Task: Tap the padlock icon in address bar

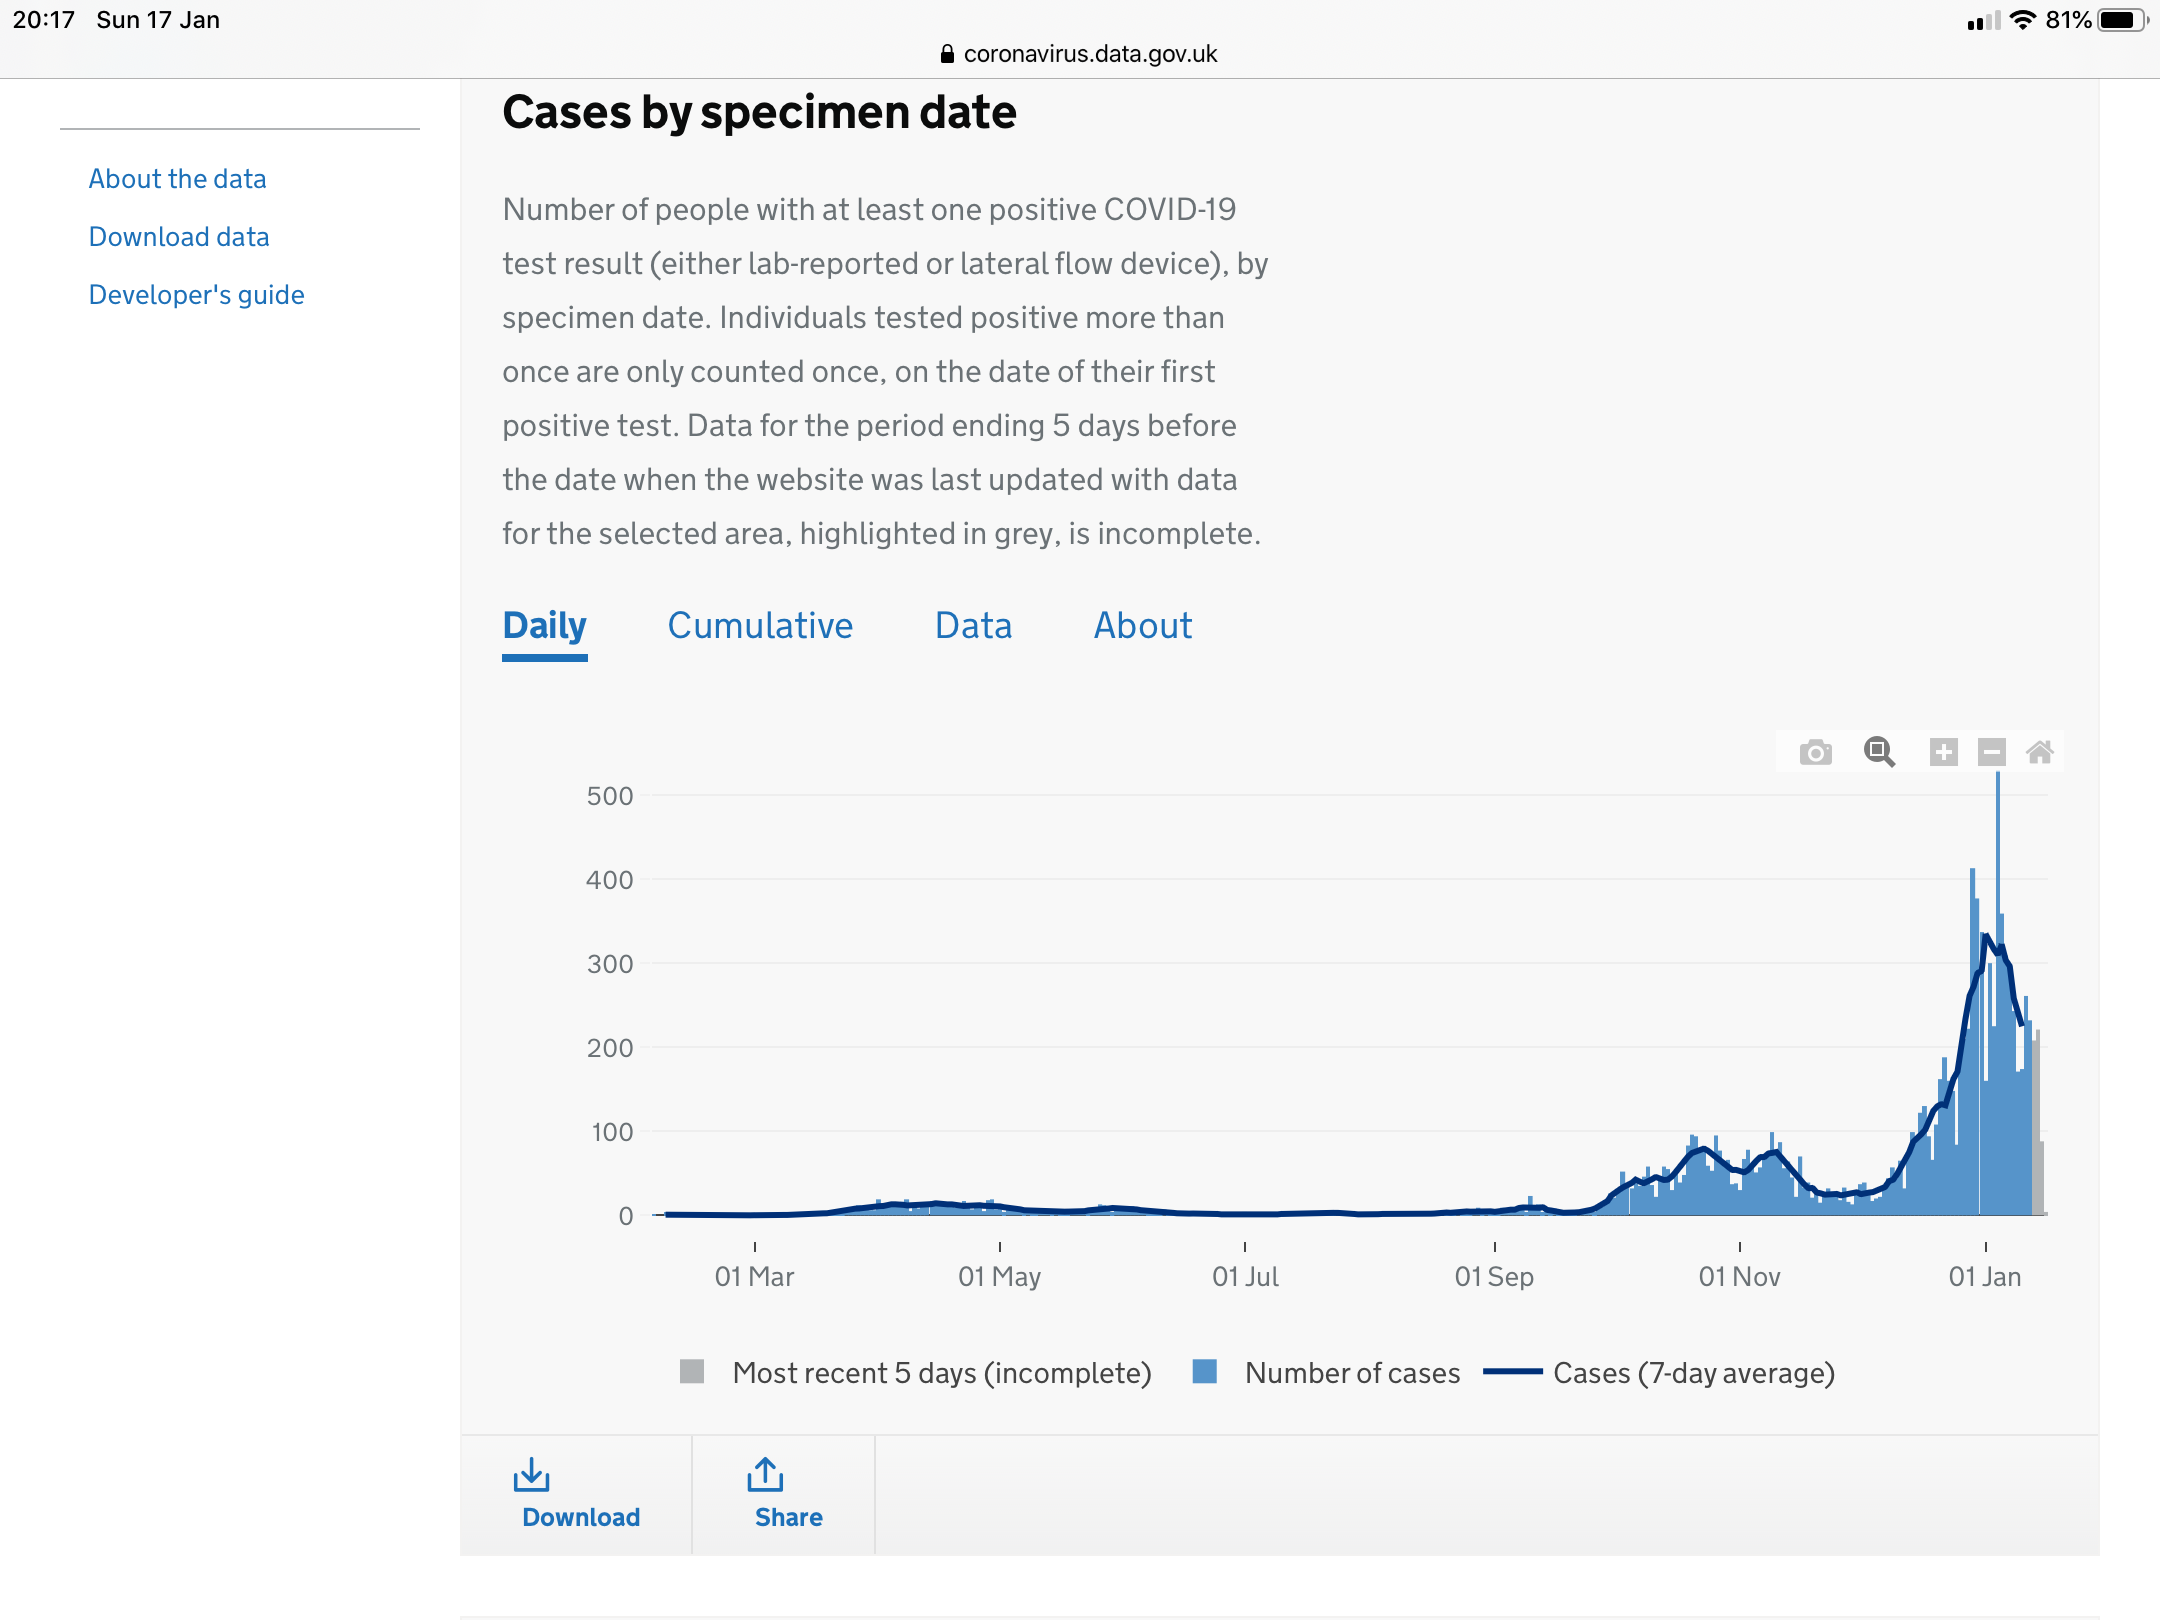Action: (x=947, y=54)
